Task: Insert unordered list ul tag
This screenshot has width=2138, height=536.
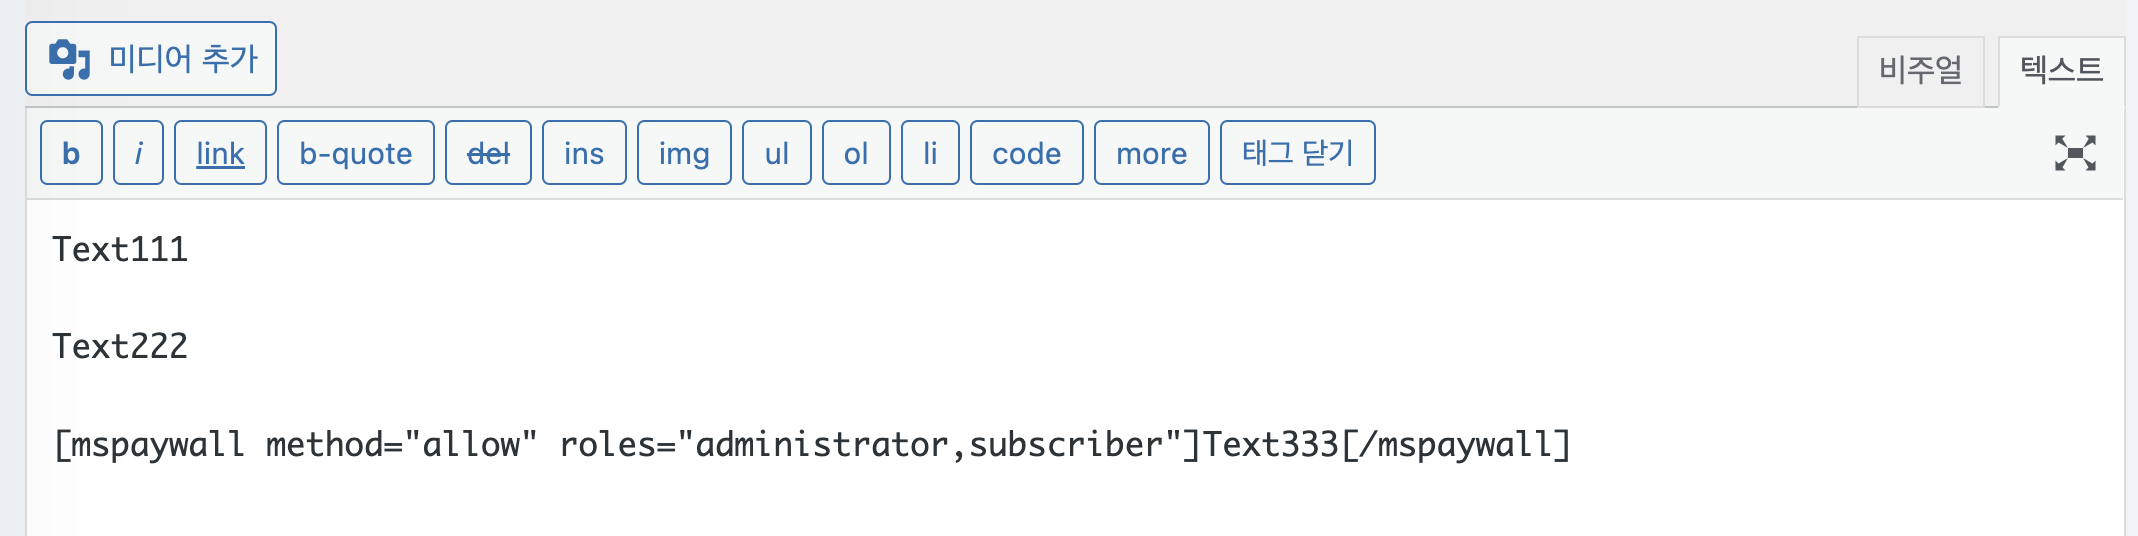Action: (x=777, y=153)
